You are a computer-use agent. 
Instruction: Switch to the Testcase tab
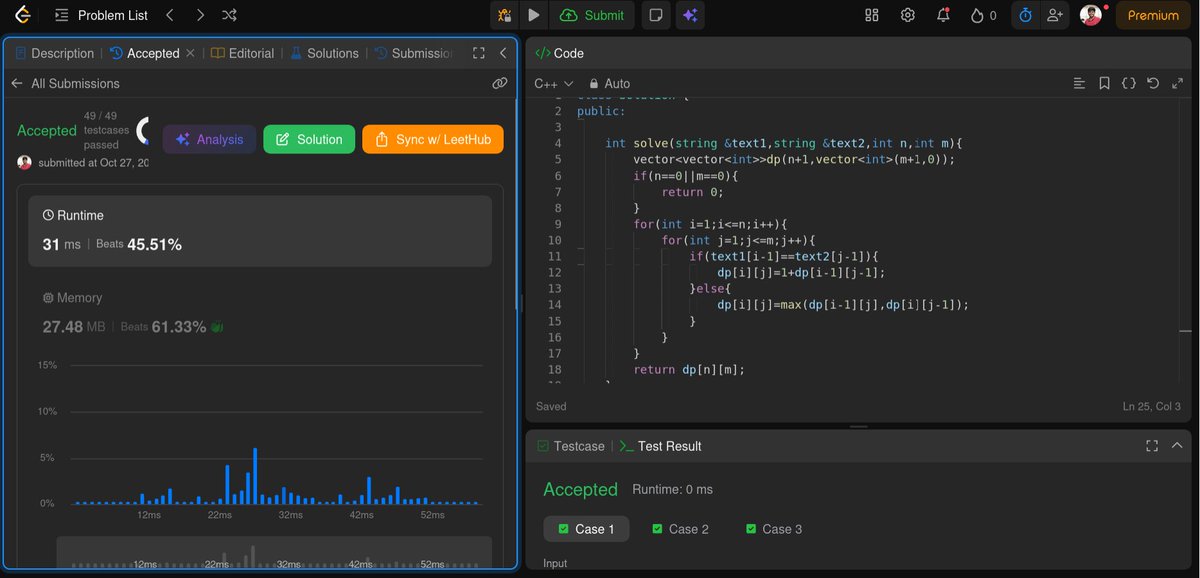coord(571,446)
